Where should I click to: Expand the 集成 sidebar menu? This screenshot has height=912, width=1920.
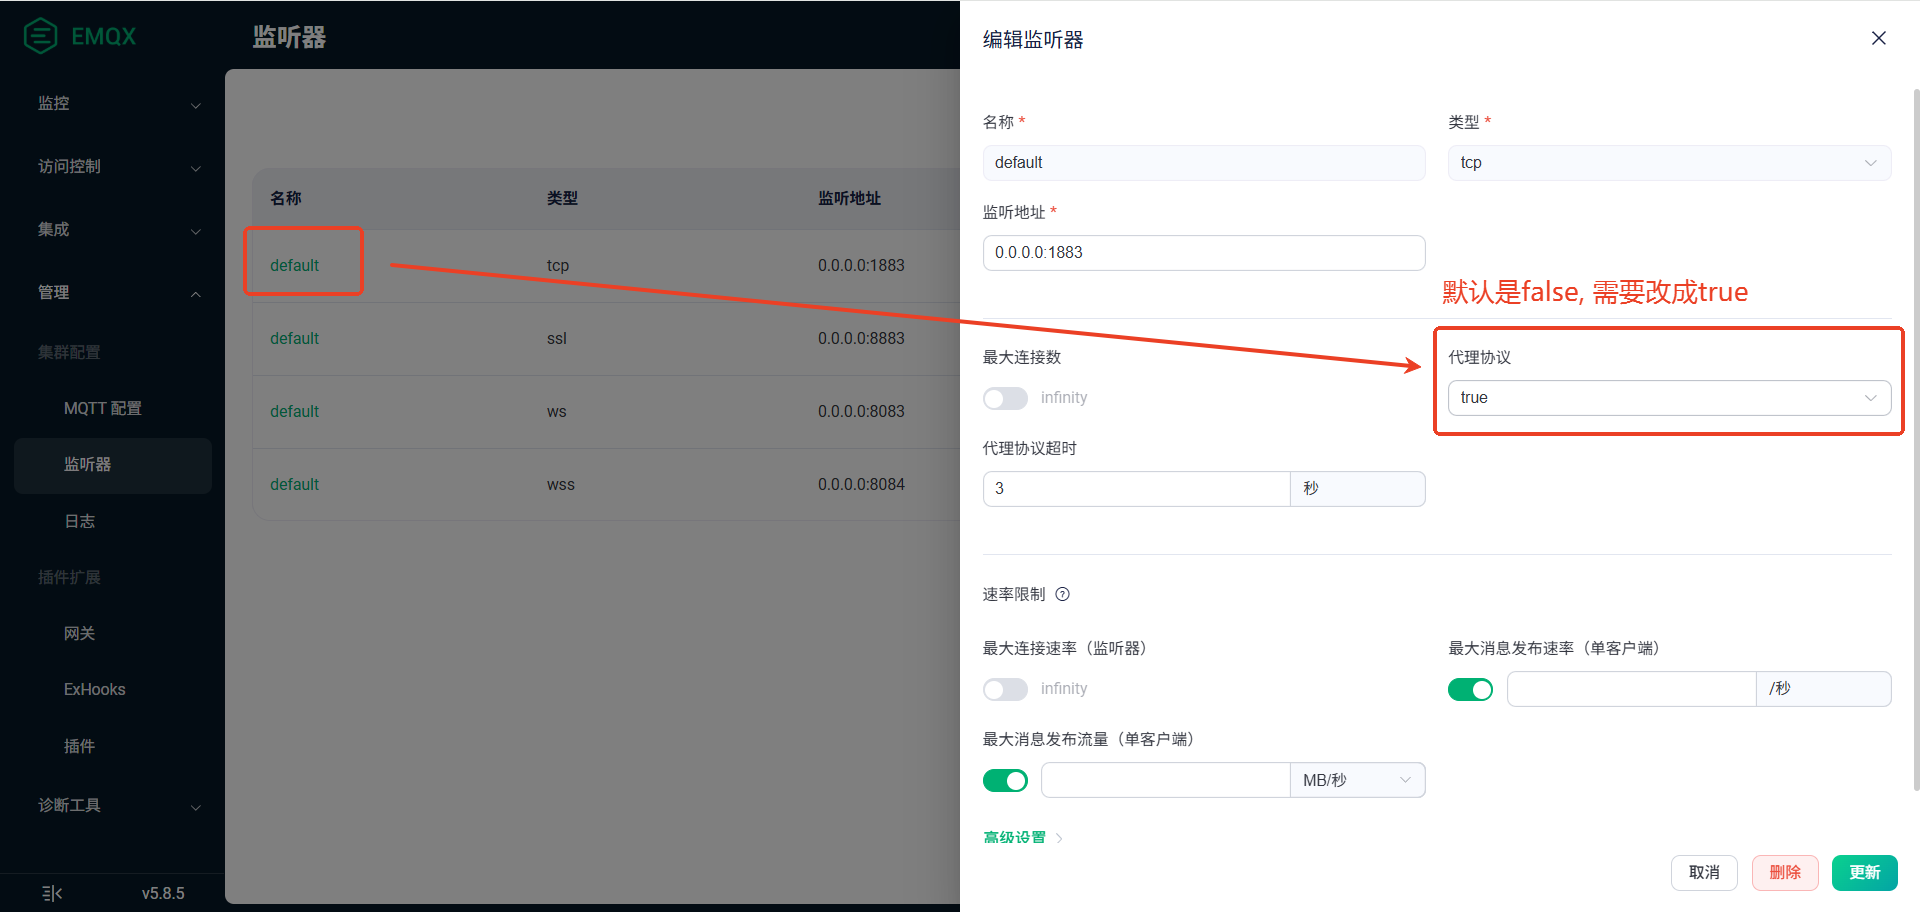click(x=118, y=229)
